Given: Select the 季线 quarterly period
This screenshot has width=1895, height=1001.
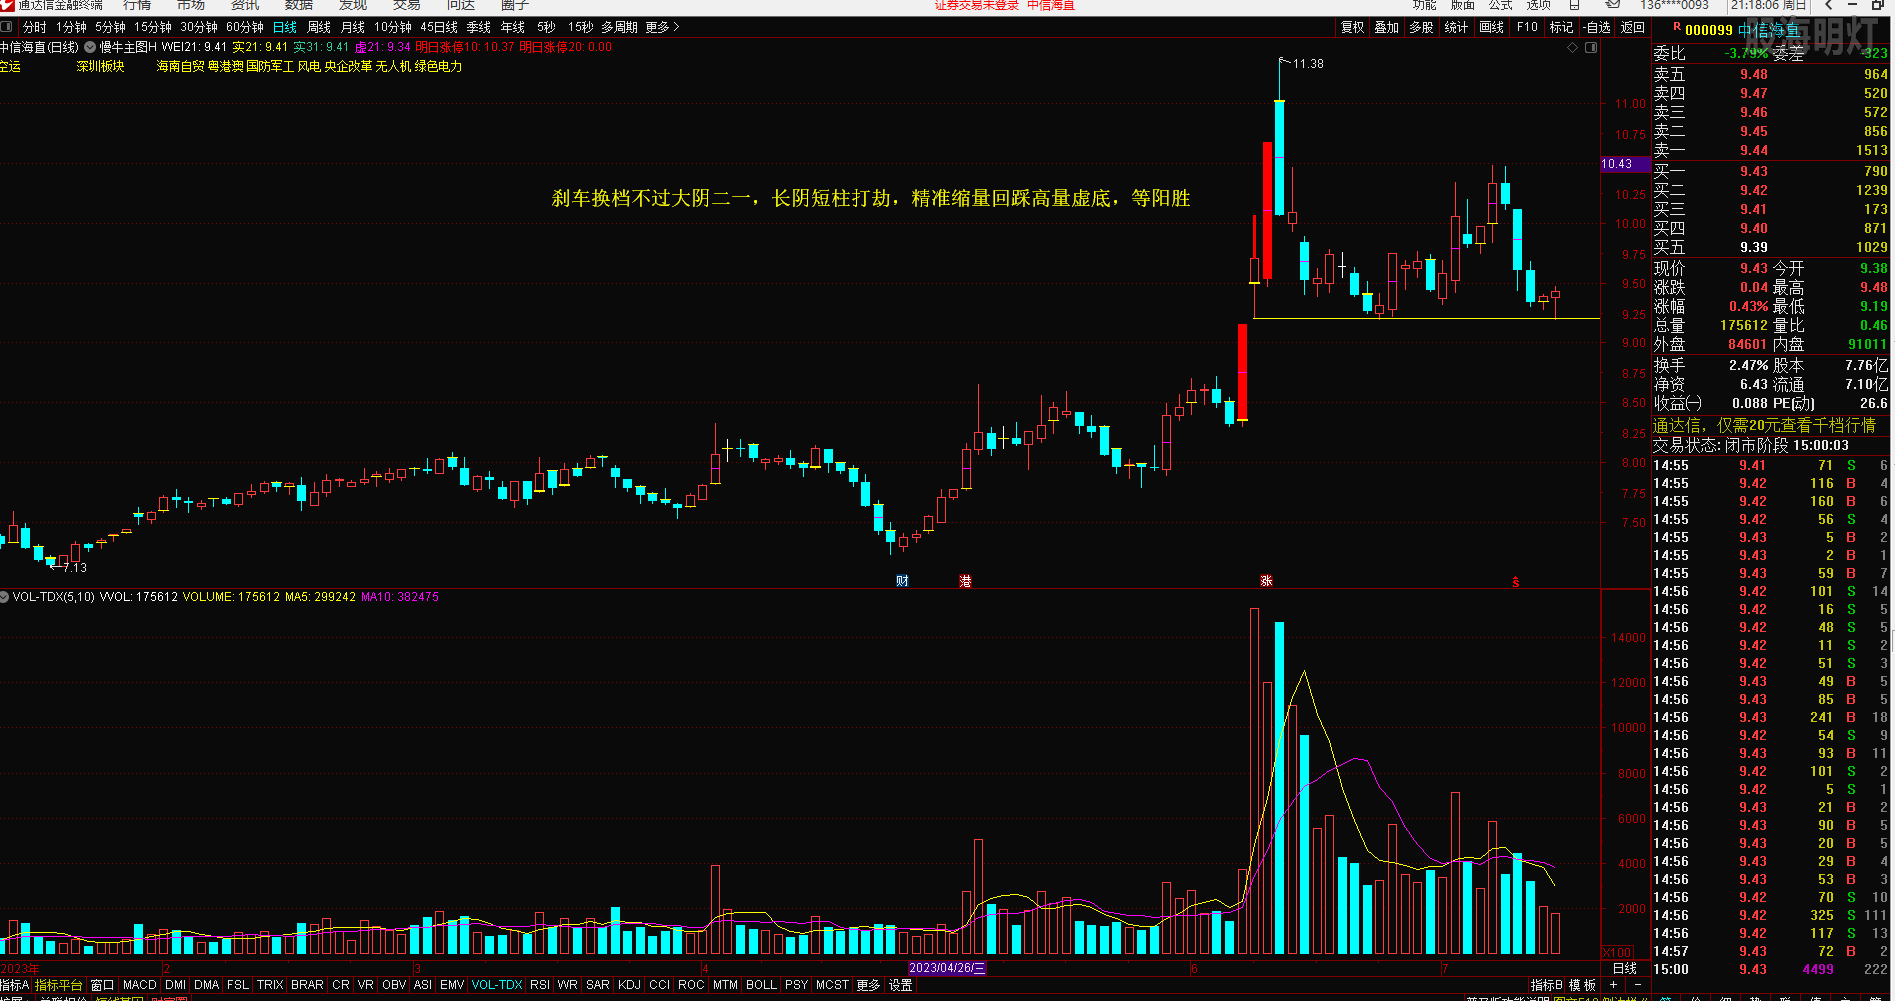Looking at the screenshot, I should click(x=479, y=27).
